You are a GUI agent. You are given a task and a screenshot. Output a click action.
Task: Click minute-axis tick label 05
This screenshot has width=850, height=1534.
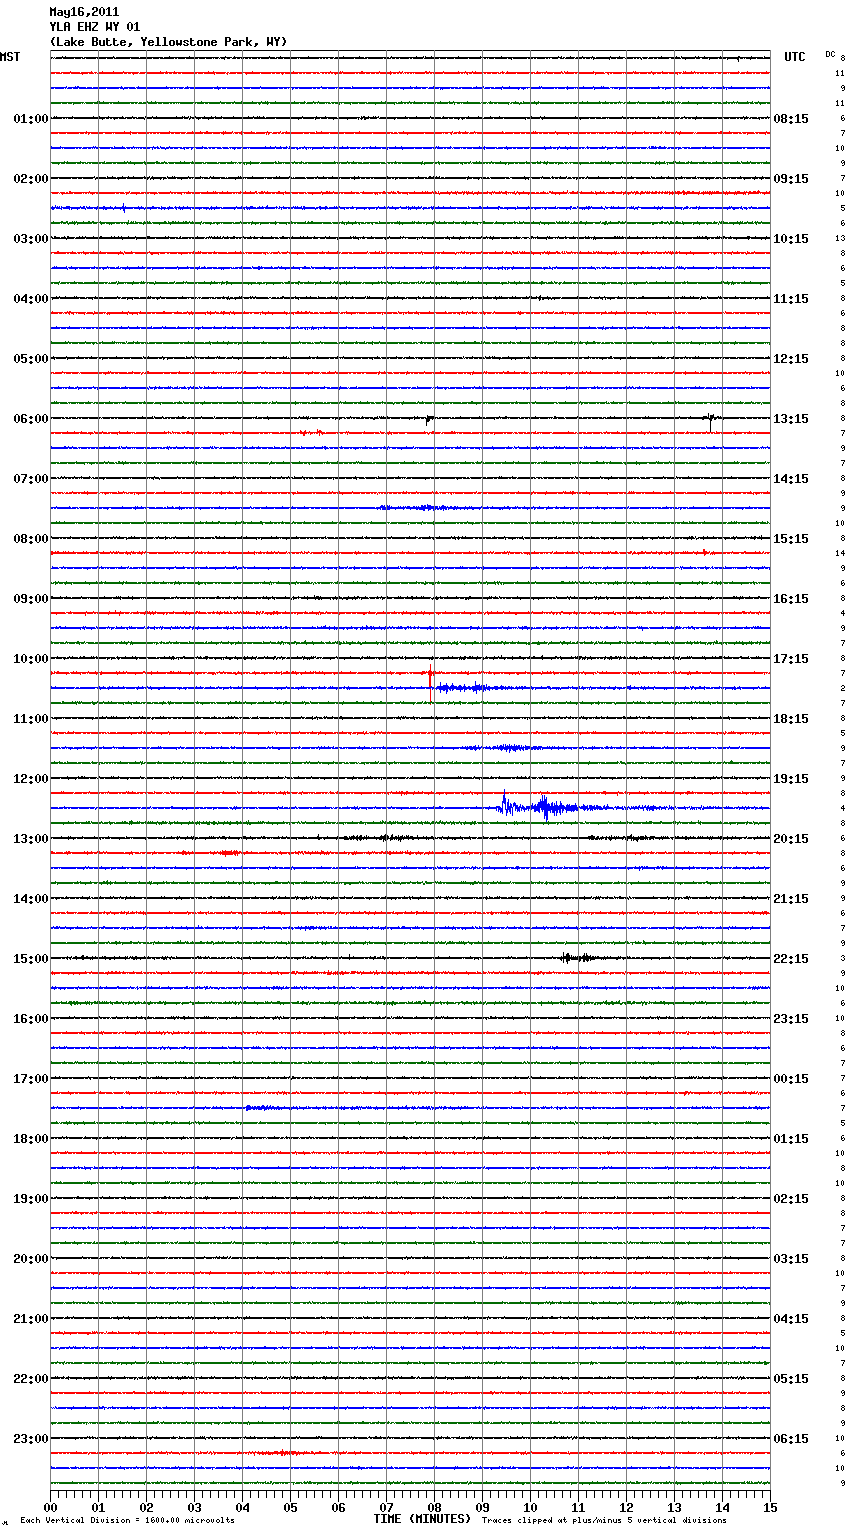[x=290, y=1507]
